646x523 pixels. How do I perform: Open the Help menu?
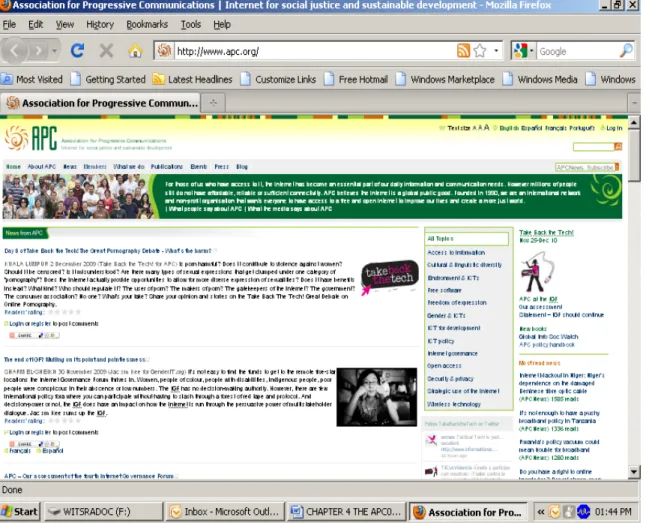pos(222,25)
